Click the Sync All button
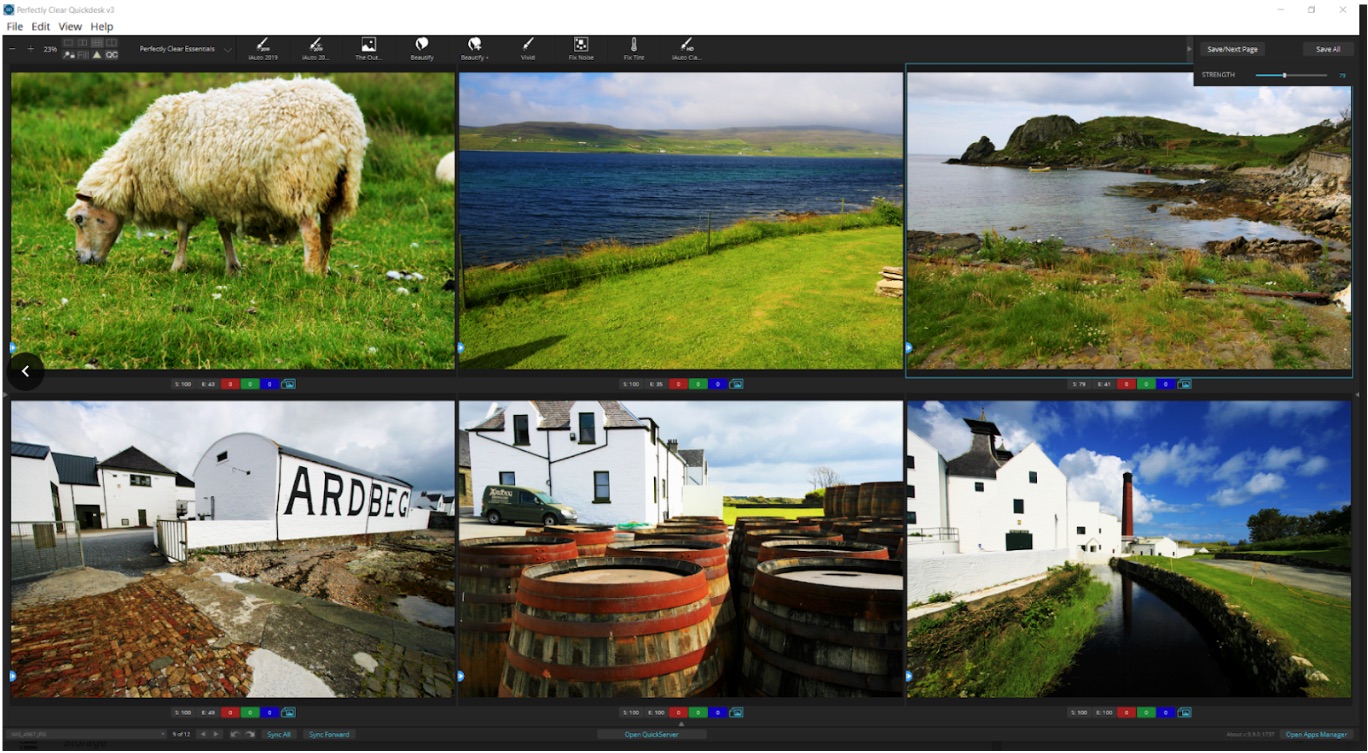This screenshot has height=753, width=1368. (x=279, y=734)
